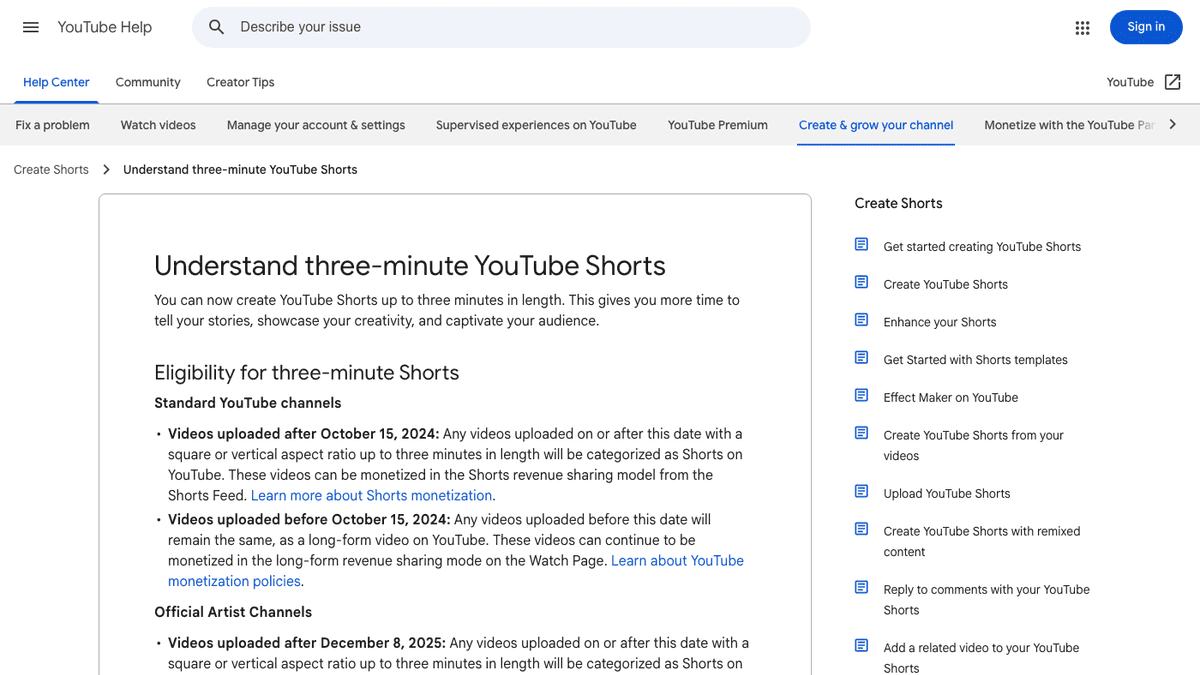Screen dimensions: 1200x675
Task: Open Learn more about Shorts monetization link
Action: [371, 496]
